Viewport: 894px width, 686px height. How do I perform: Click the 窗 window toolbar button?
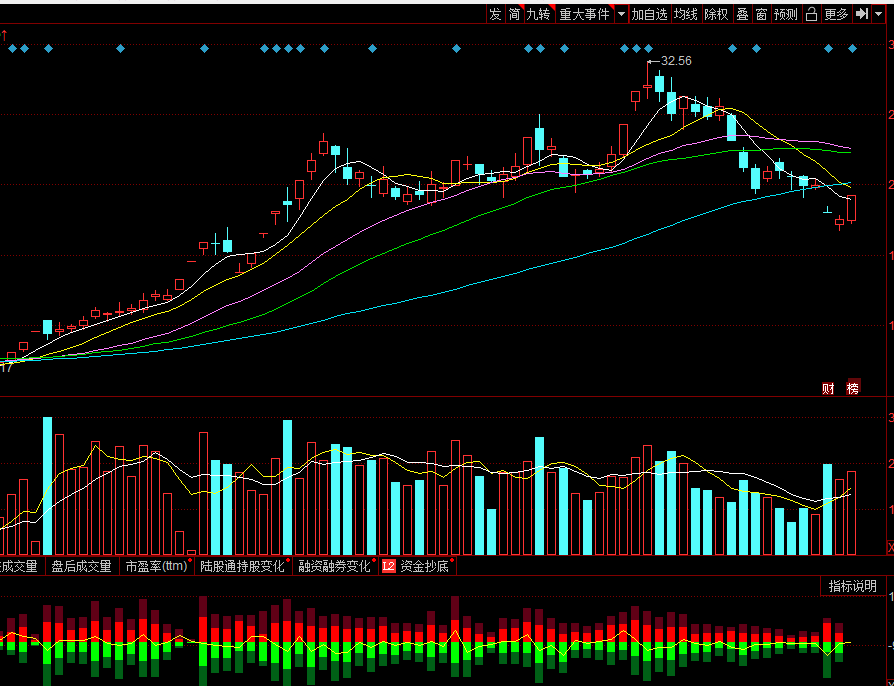coord(761,14)
